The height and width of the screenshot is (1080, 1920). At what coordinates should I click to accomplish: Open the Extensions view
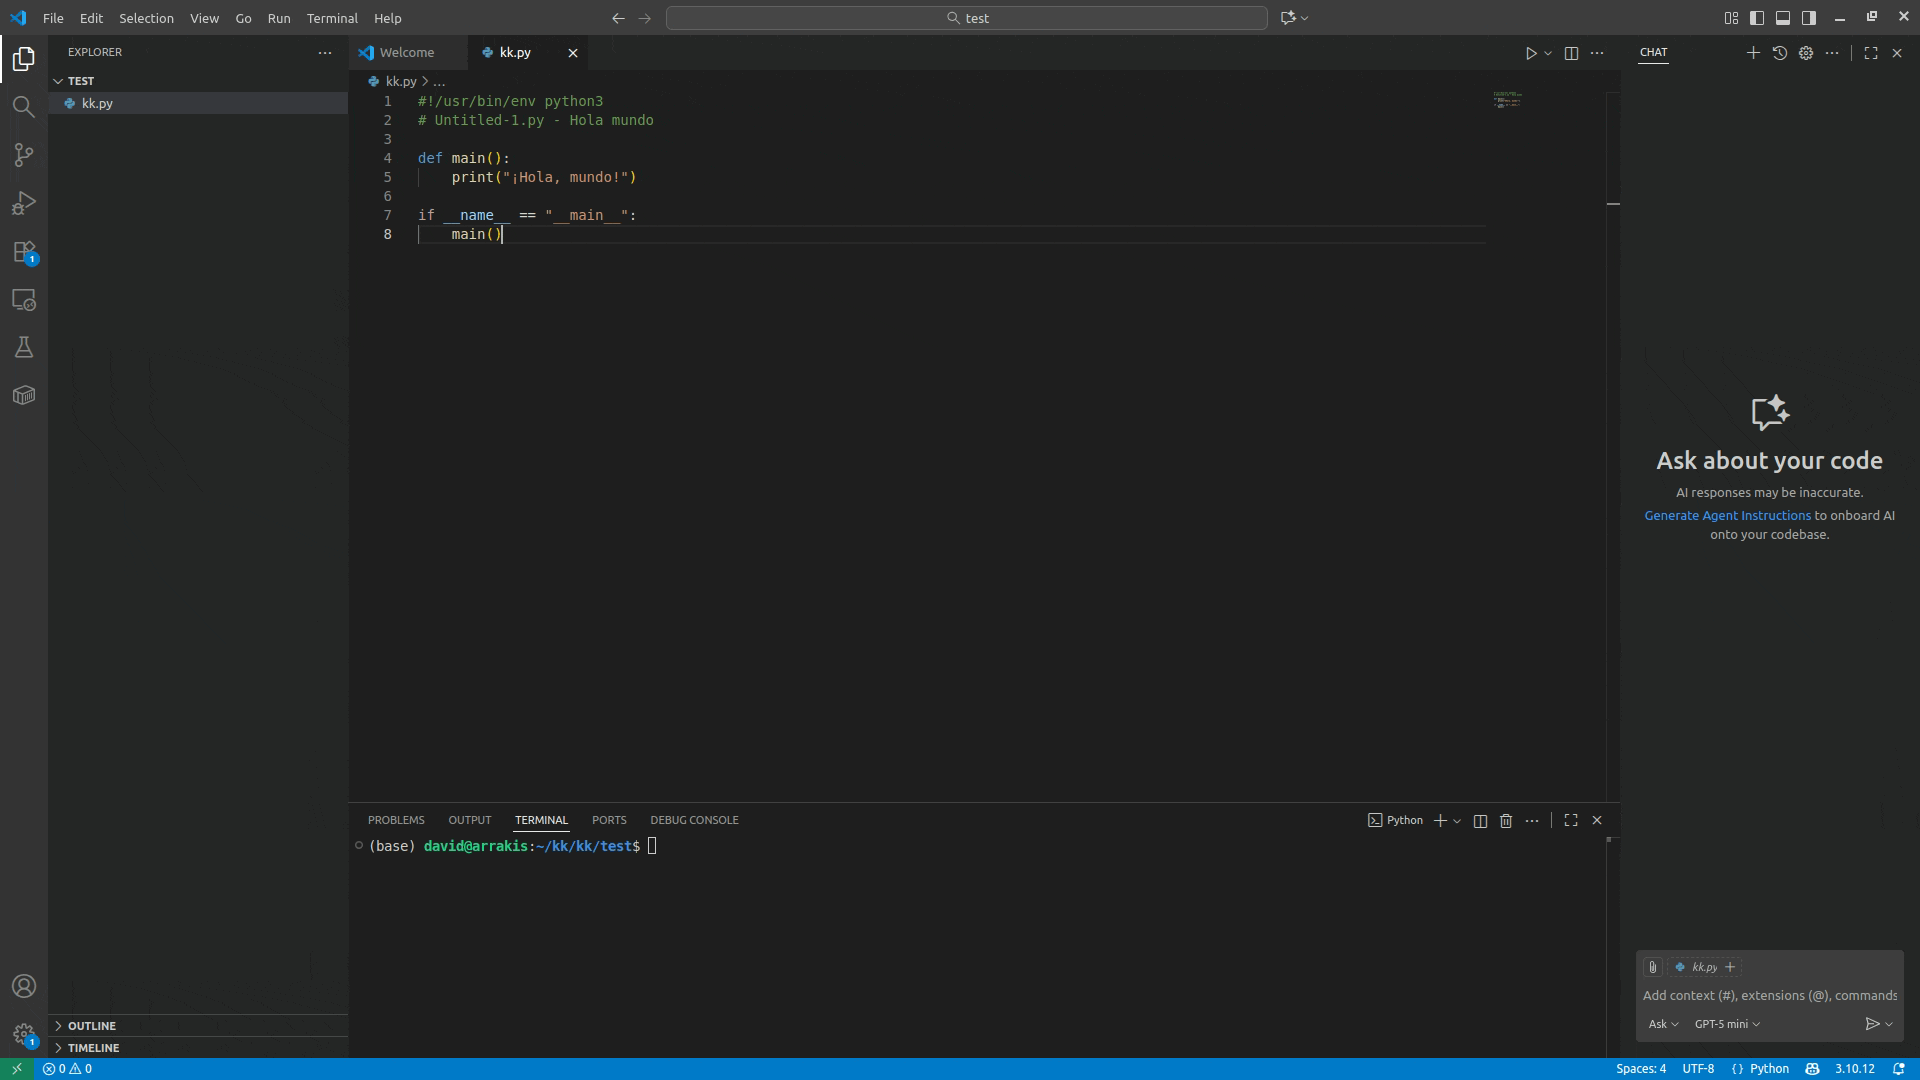click(24, 251)
